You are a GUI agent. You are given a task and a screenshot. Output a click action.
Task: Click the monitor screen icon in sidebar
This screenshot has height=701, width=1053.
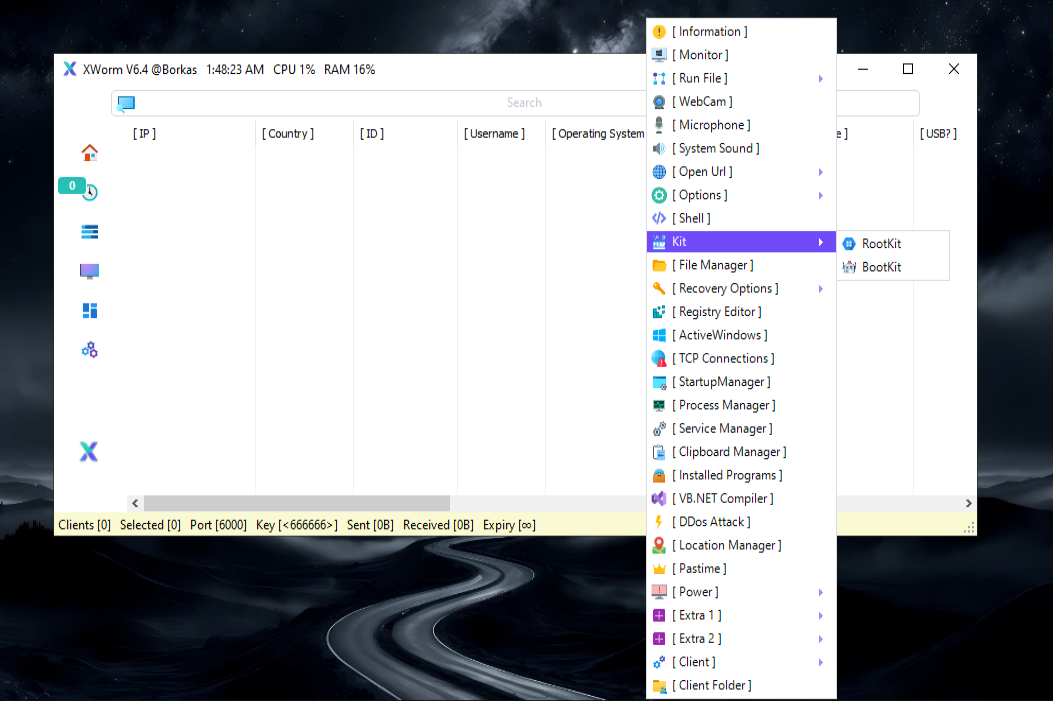pyautogui.click(x=90, y=271)
